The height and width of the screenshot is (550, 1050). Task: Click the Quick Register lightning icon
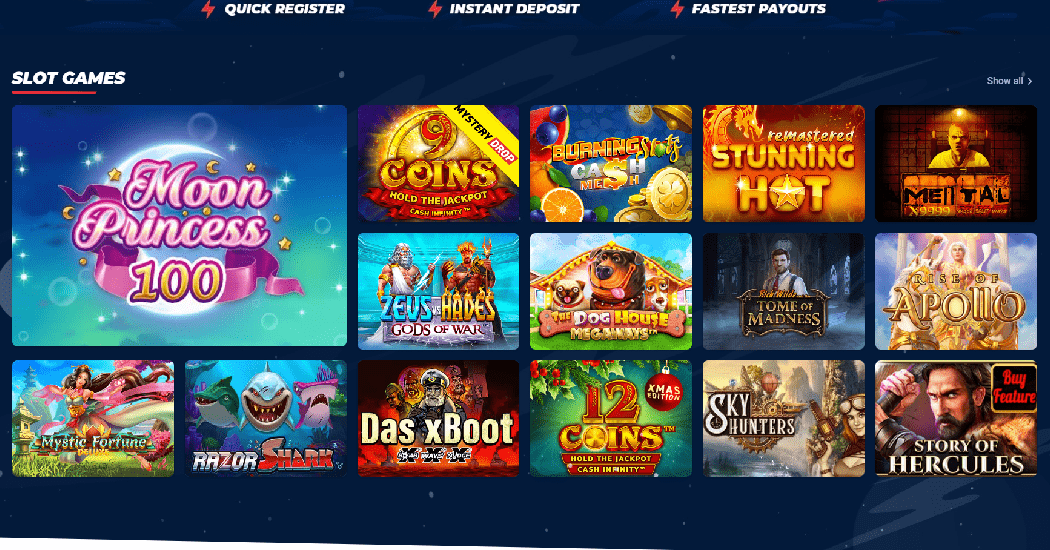coord(208,9)
